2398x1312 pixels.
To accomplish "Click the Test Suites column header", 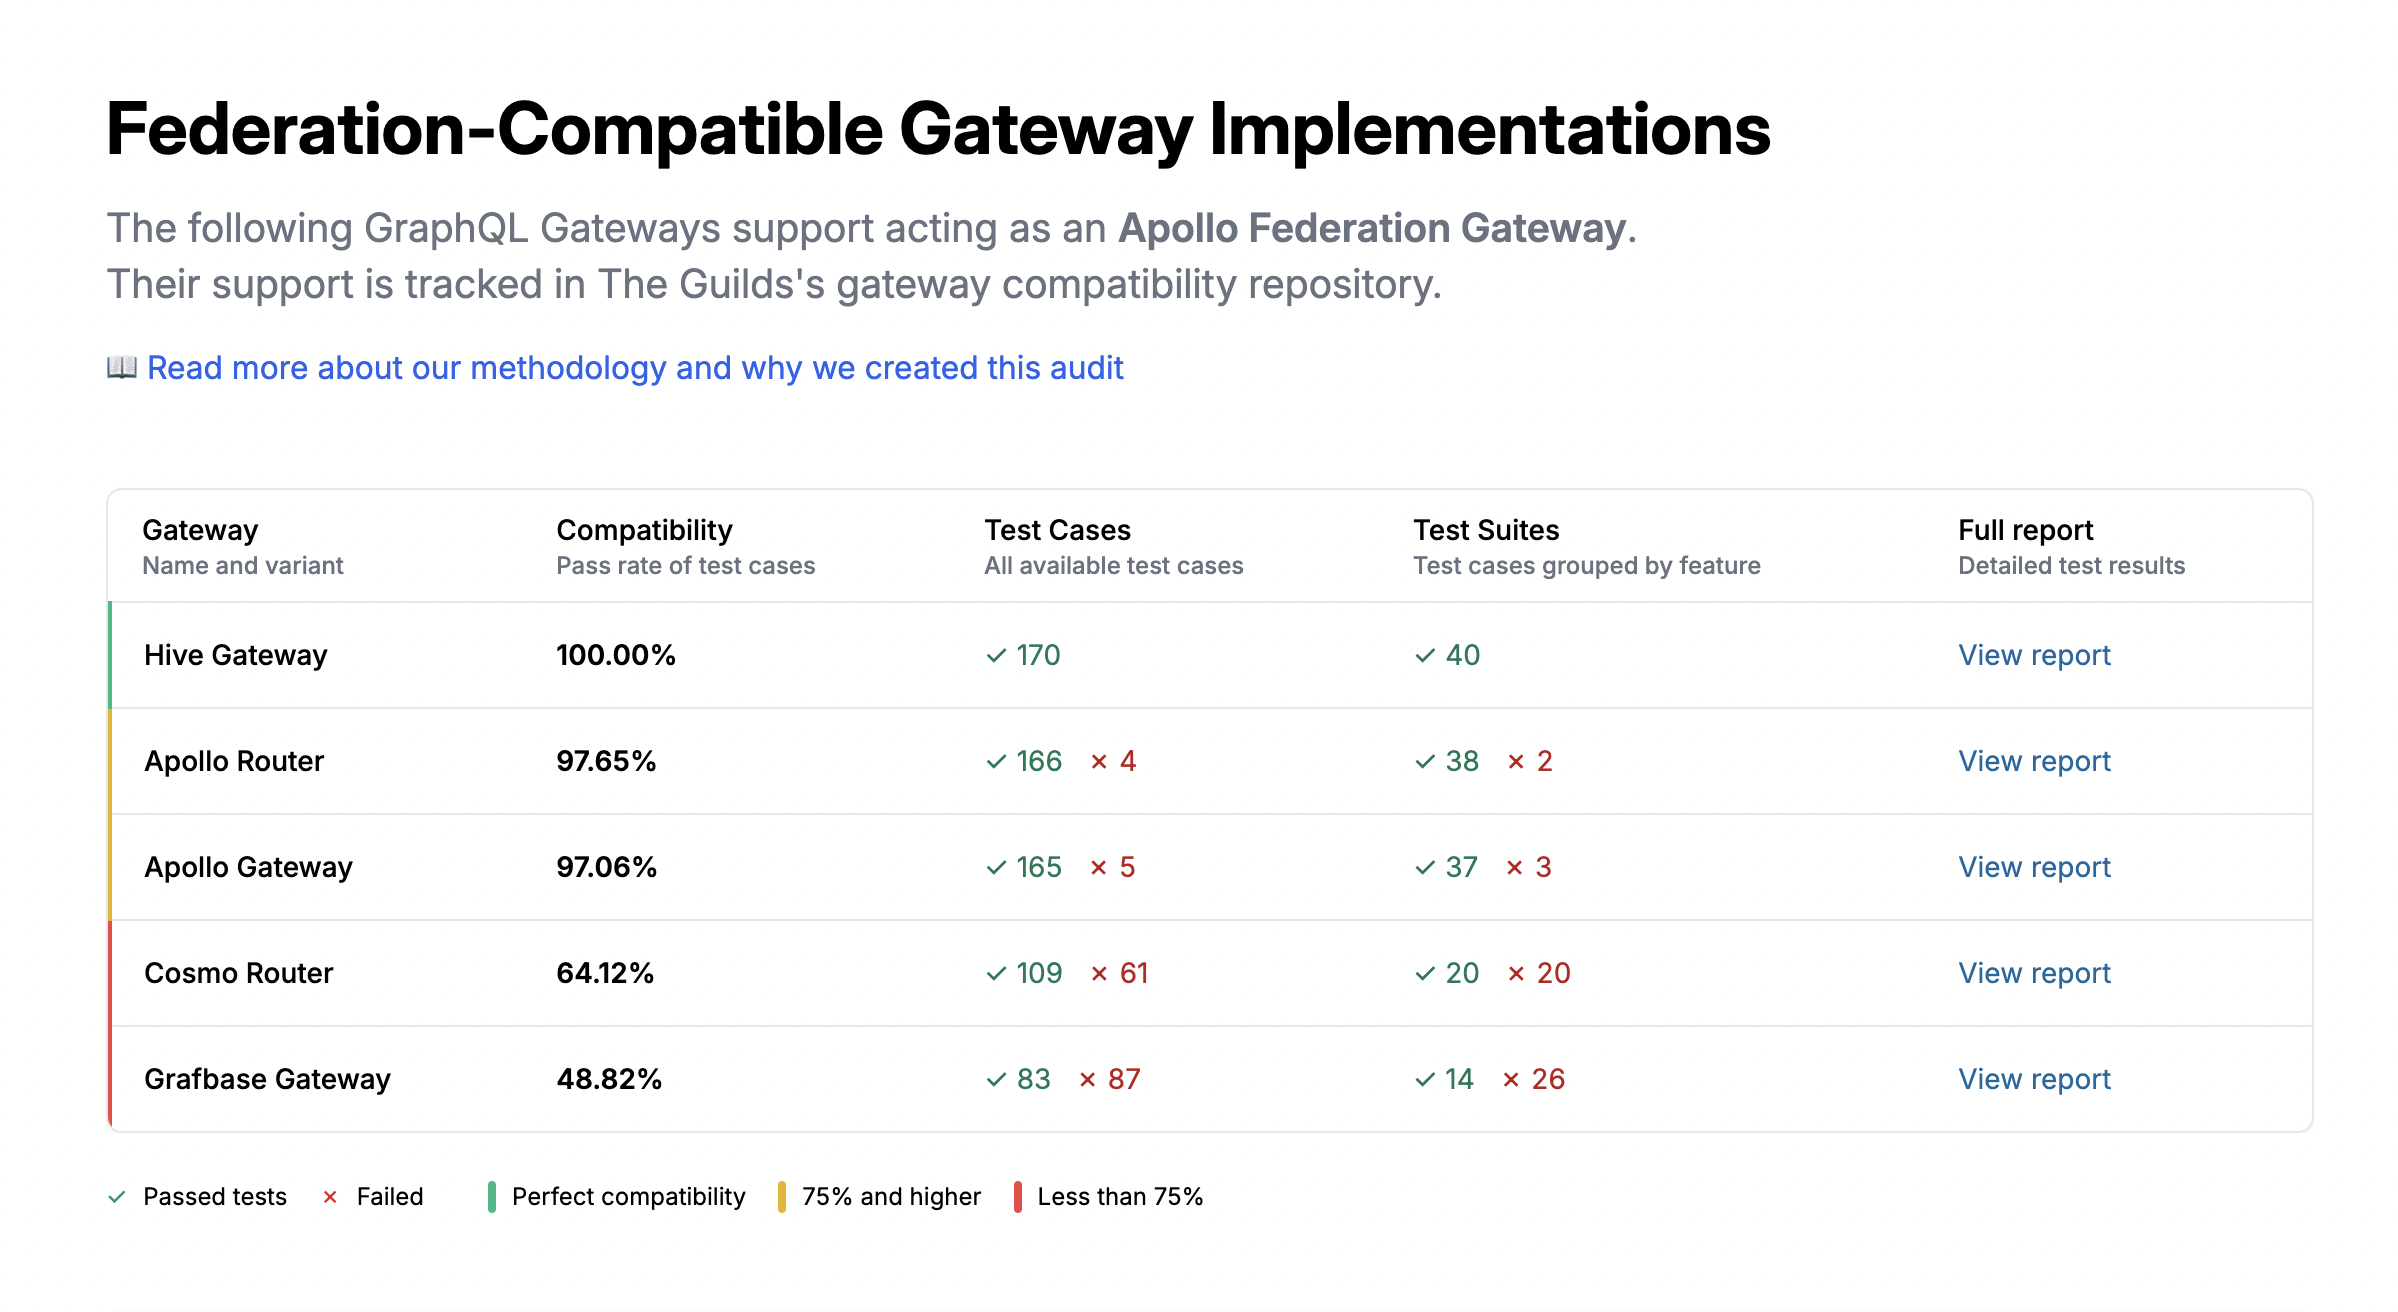I will point(1486,530).
